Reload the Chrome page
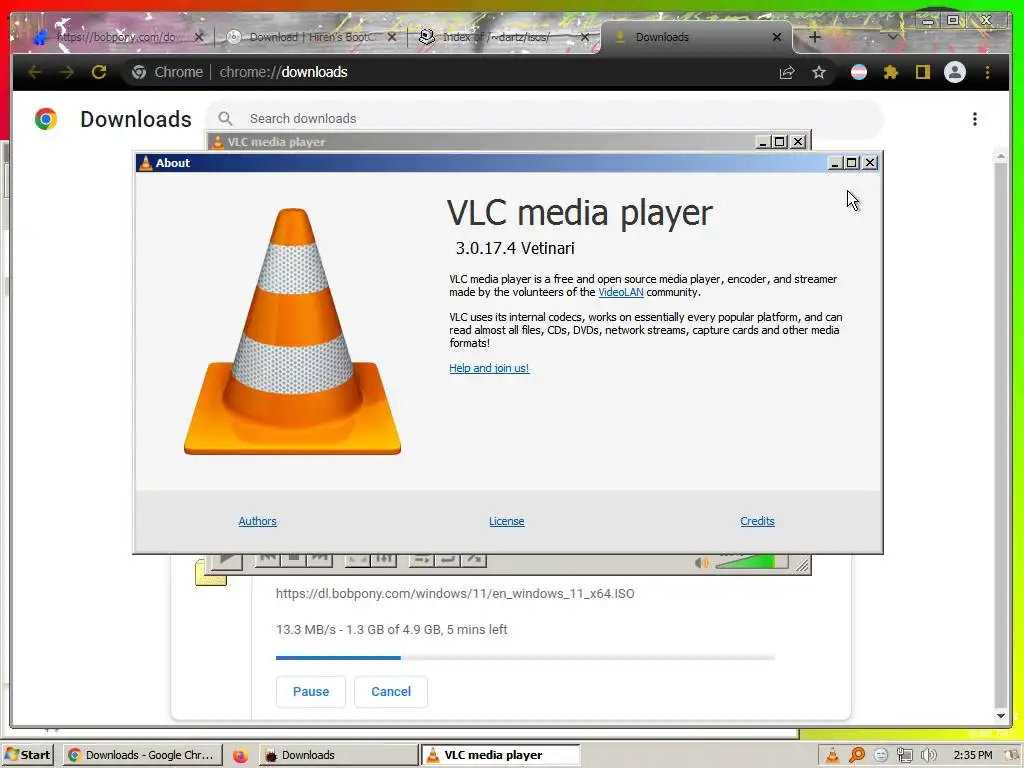This screenshot has height=768, width=1024. coord(99,72)
